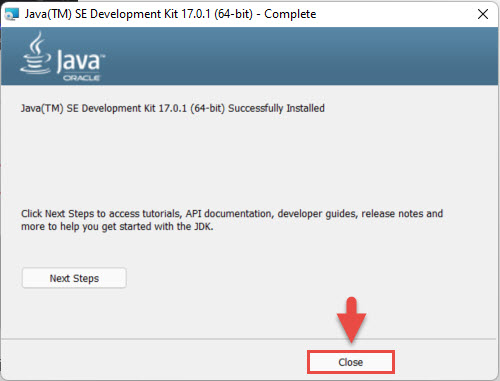
Task: Click '17.0.1' in the title bar text
Action: click(196, 14)
